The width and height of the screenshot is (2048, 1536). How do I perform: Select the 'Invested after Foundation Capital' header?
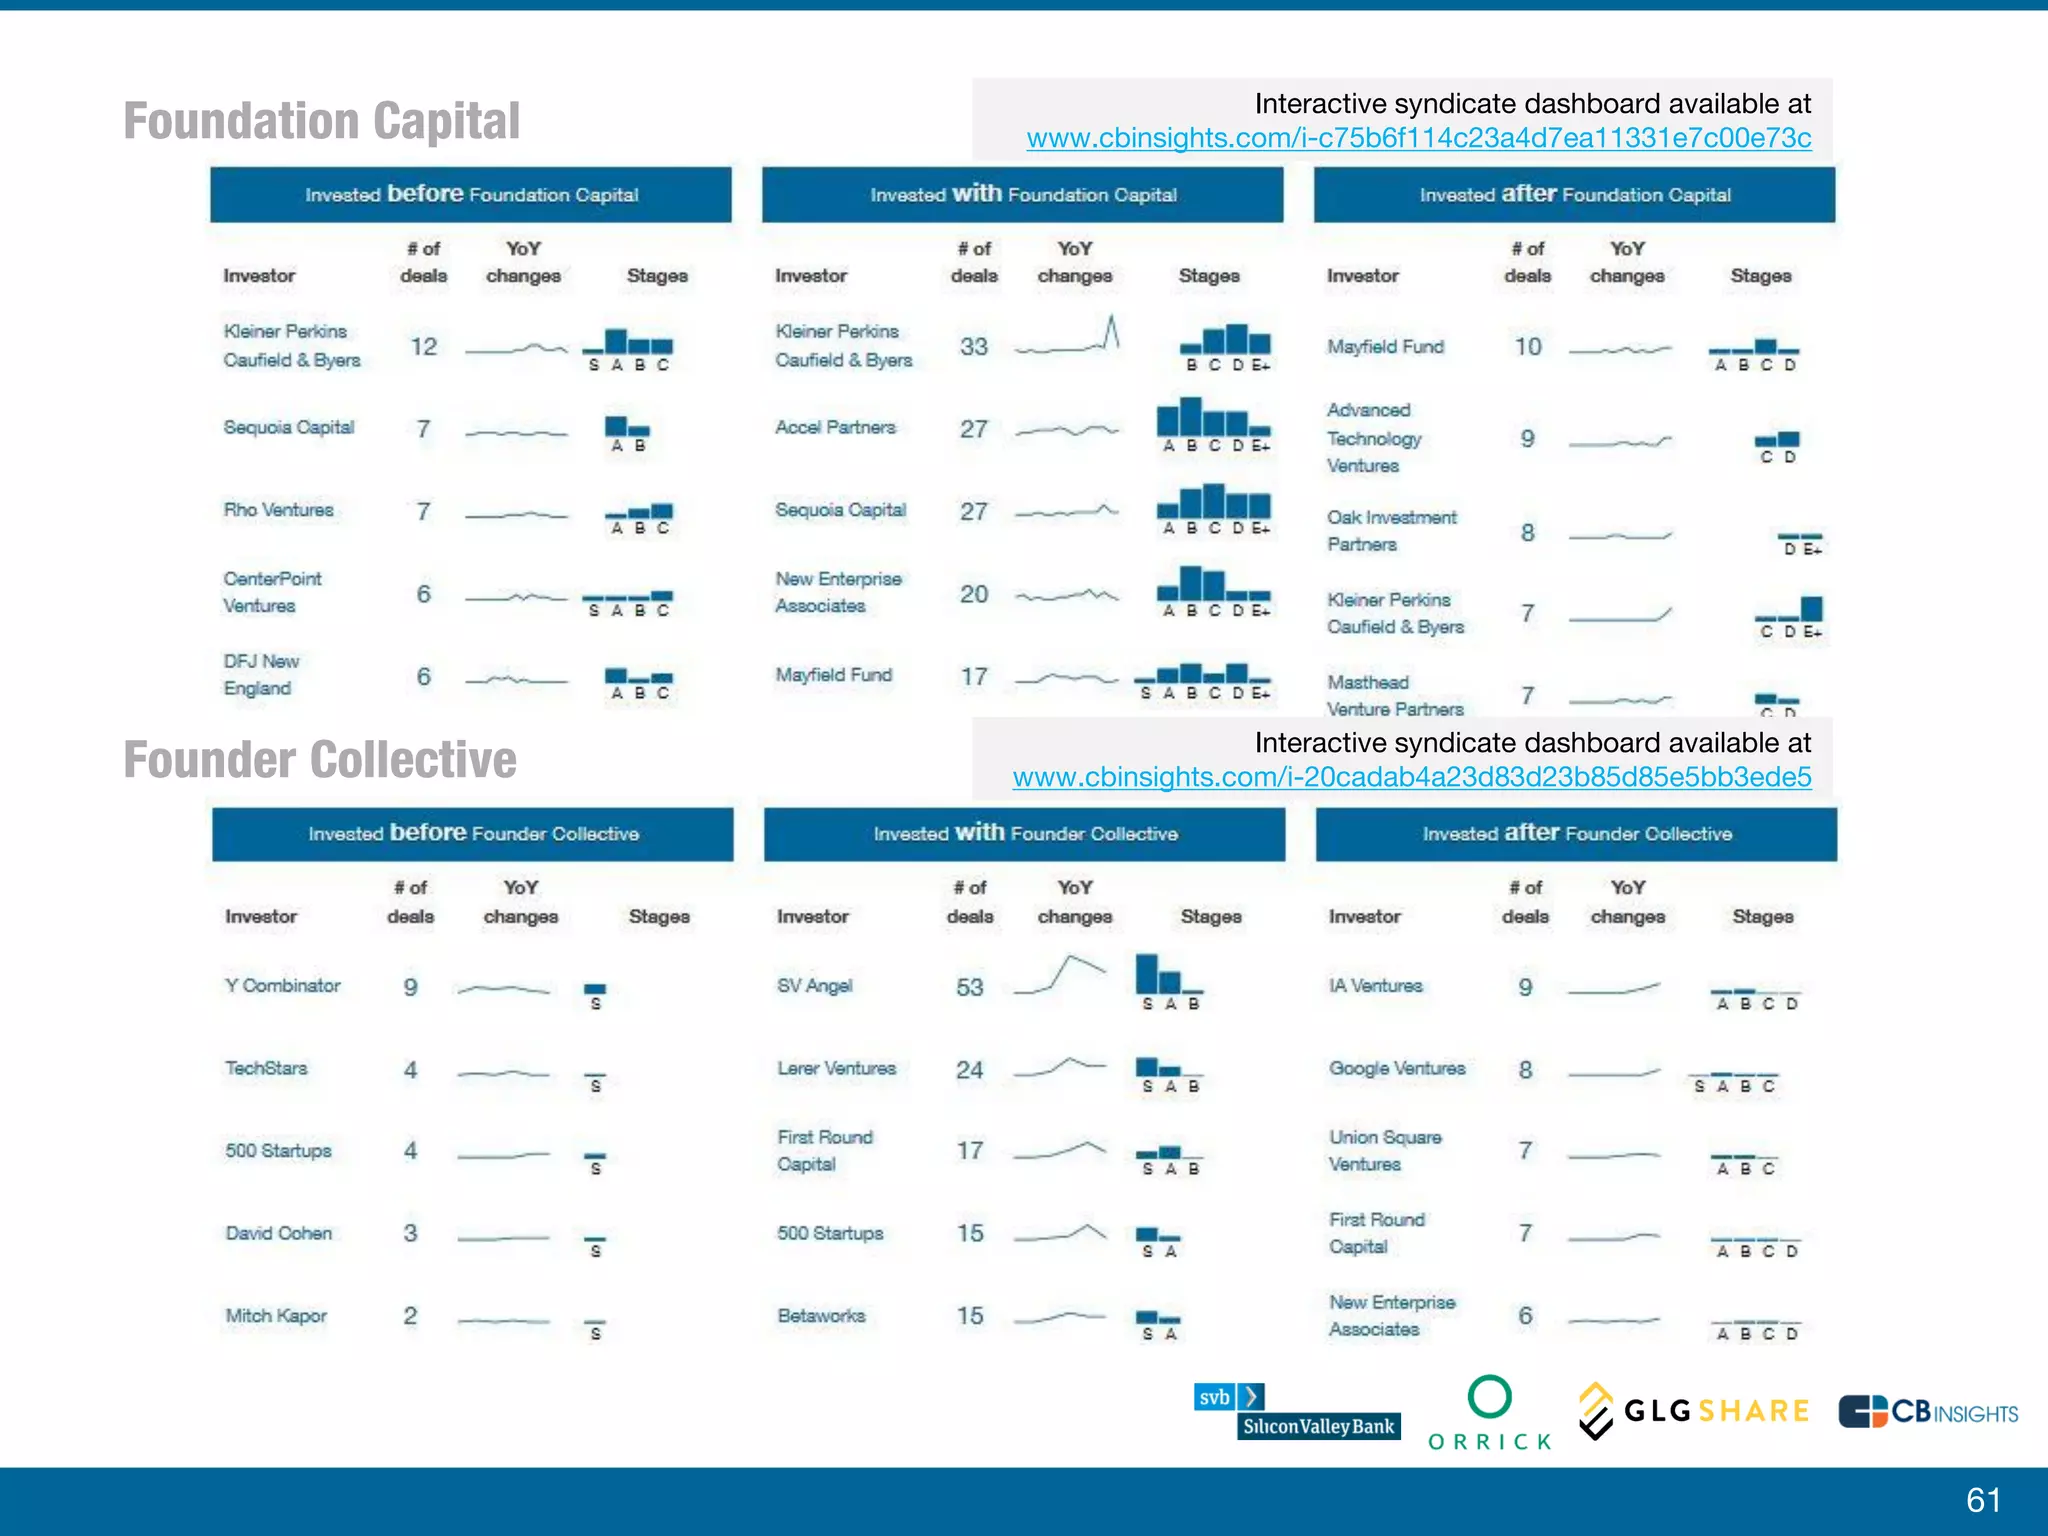[1575, 194]
